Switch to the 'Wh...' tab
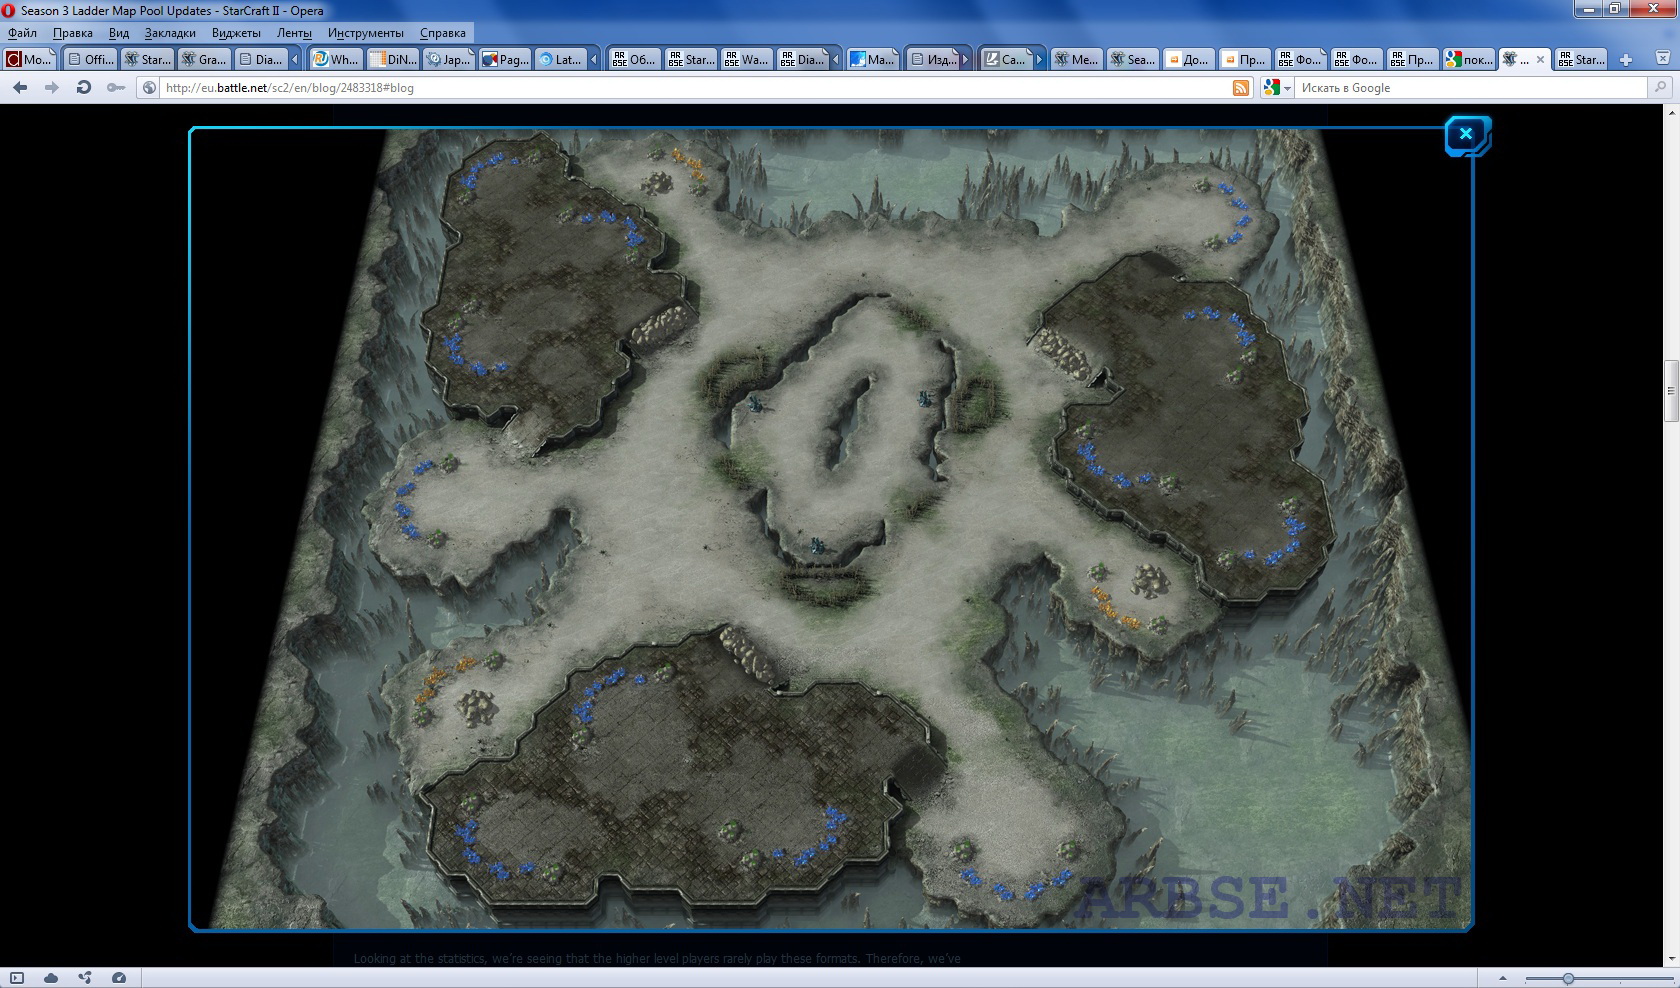The width and height of the screenshot is (1680, 988). coord(335,60)
